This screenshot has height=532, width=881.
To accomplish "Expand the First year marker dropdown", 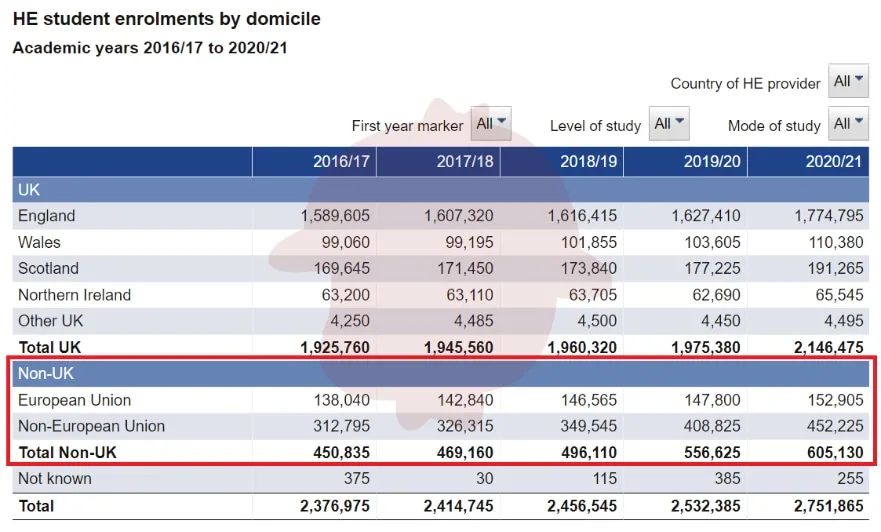I will [x=490, y=124].
